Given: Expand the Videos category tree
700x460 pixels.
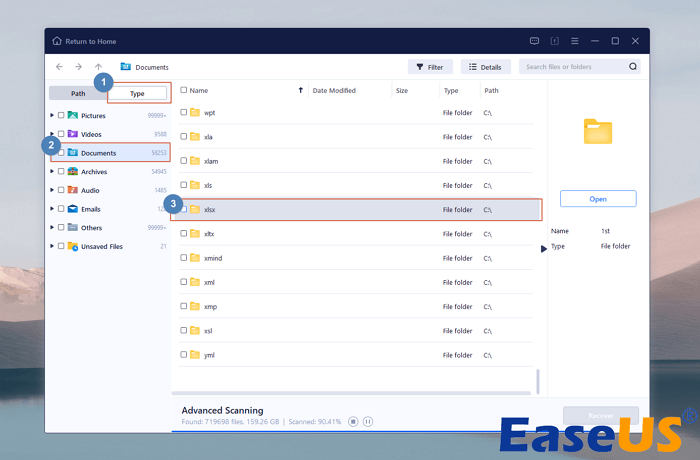Looking at the screenshot, I should pyautogui.click(x=52, y=134).
